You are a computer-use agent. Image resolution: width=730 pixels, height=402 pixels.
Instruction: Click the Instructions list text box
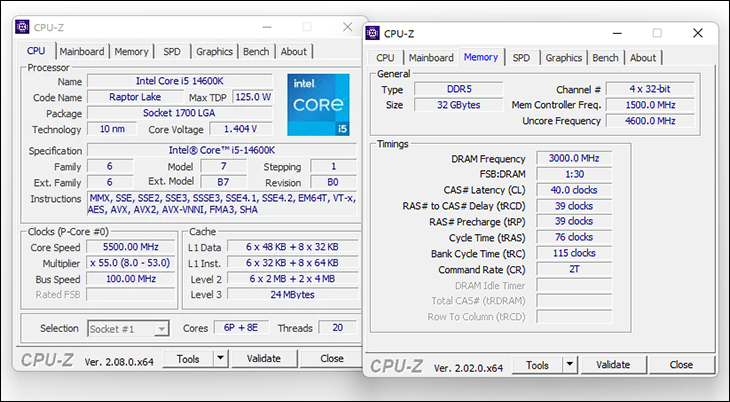(x=222, y=204)
